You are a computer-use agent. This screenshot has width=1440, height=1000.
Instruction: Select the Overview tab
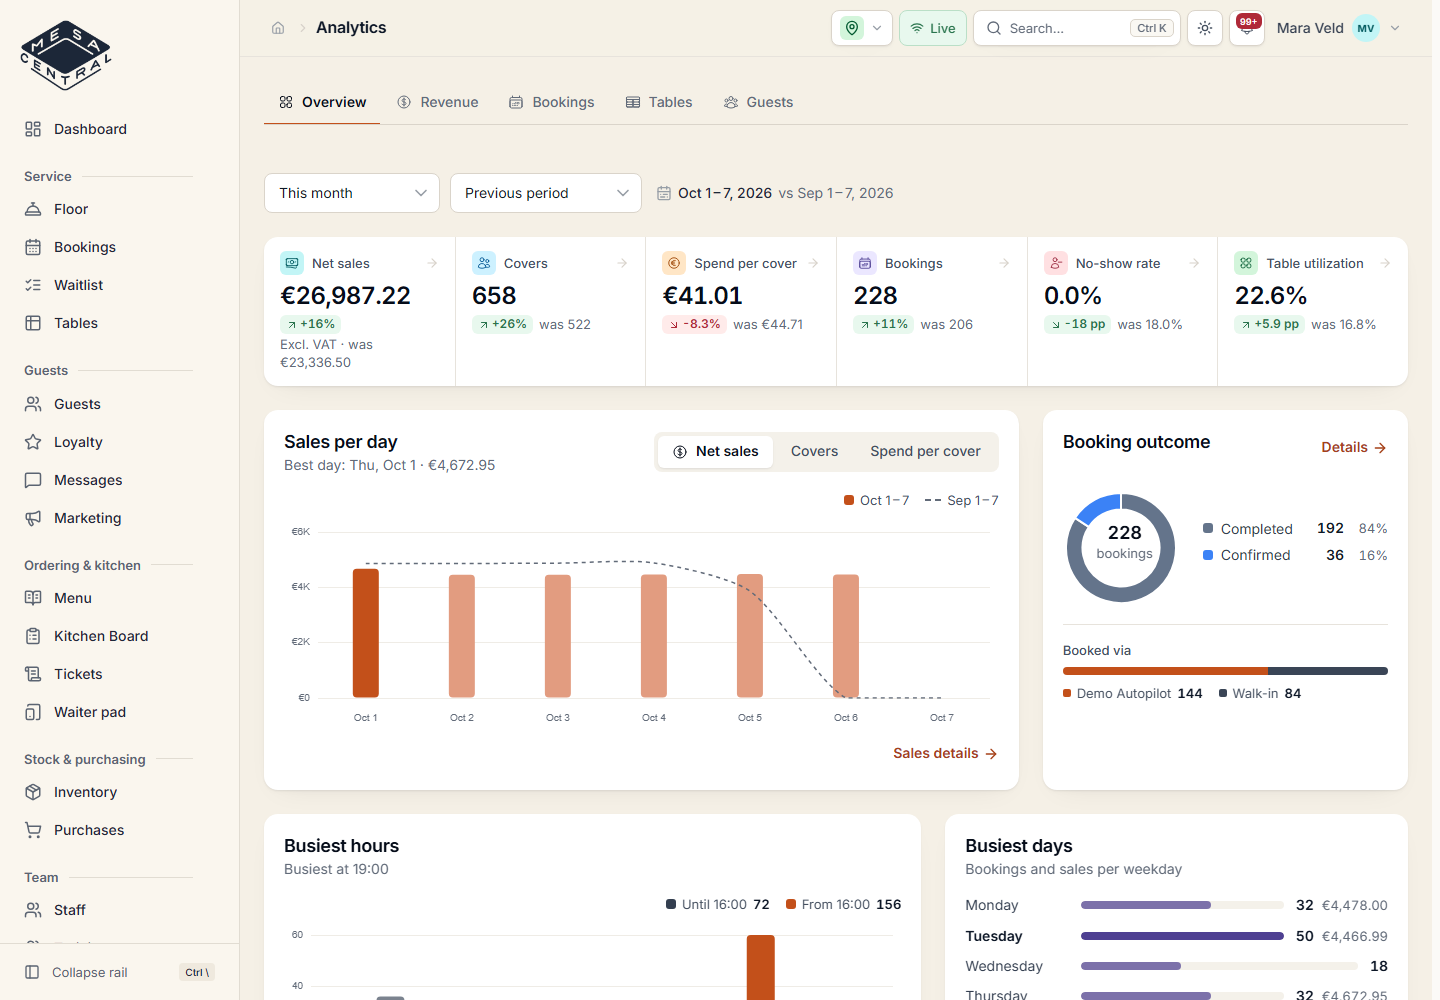(x=322, y=102)
